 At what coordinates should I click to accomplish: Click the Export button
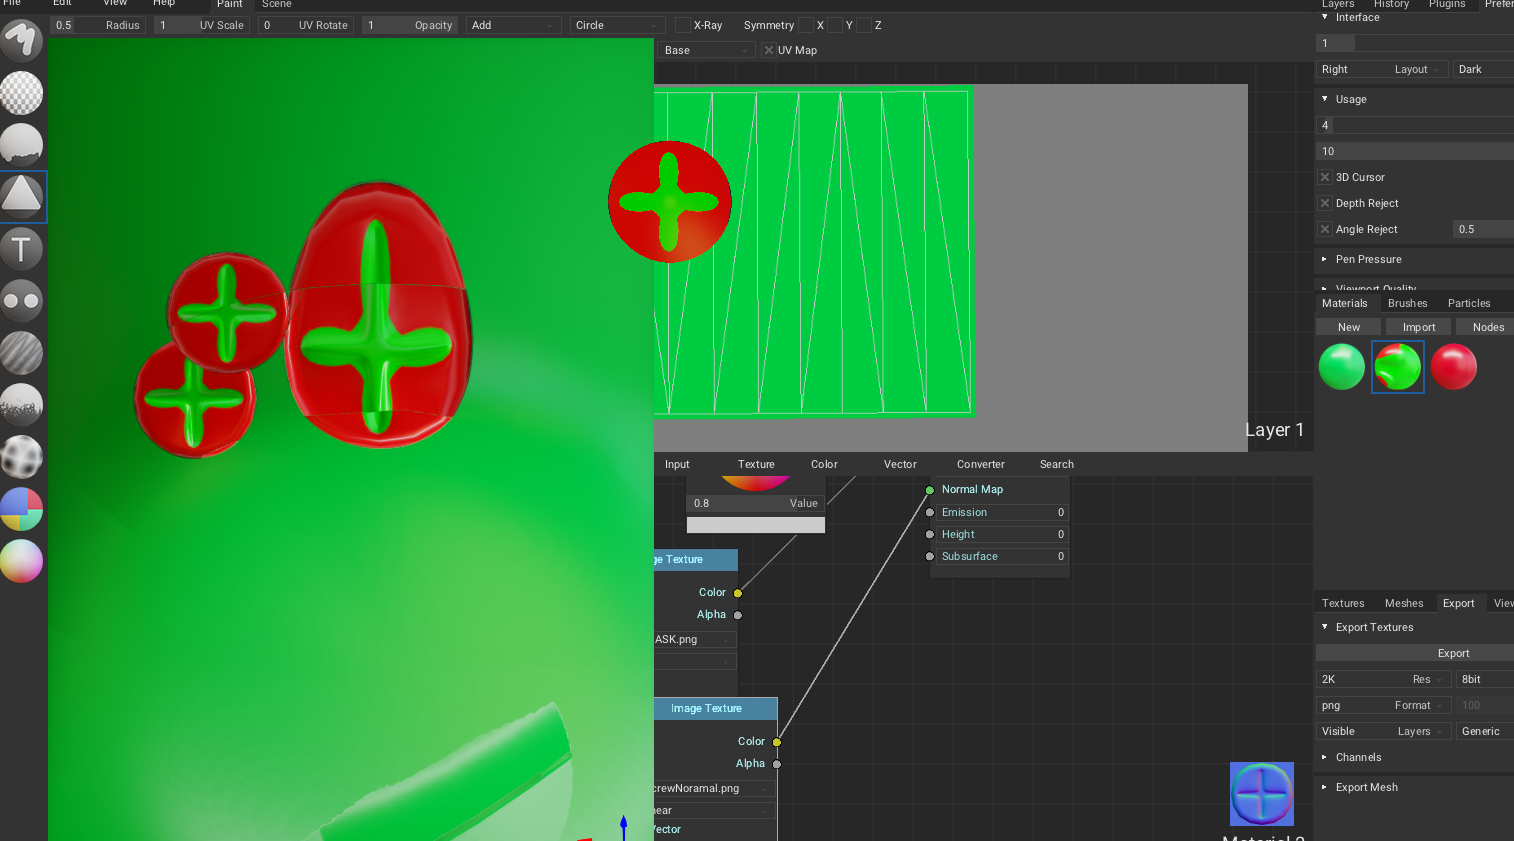pyautogui.click(x=1453, y=653)
